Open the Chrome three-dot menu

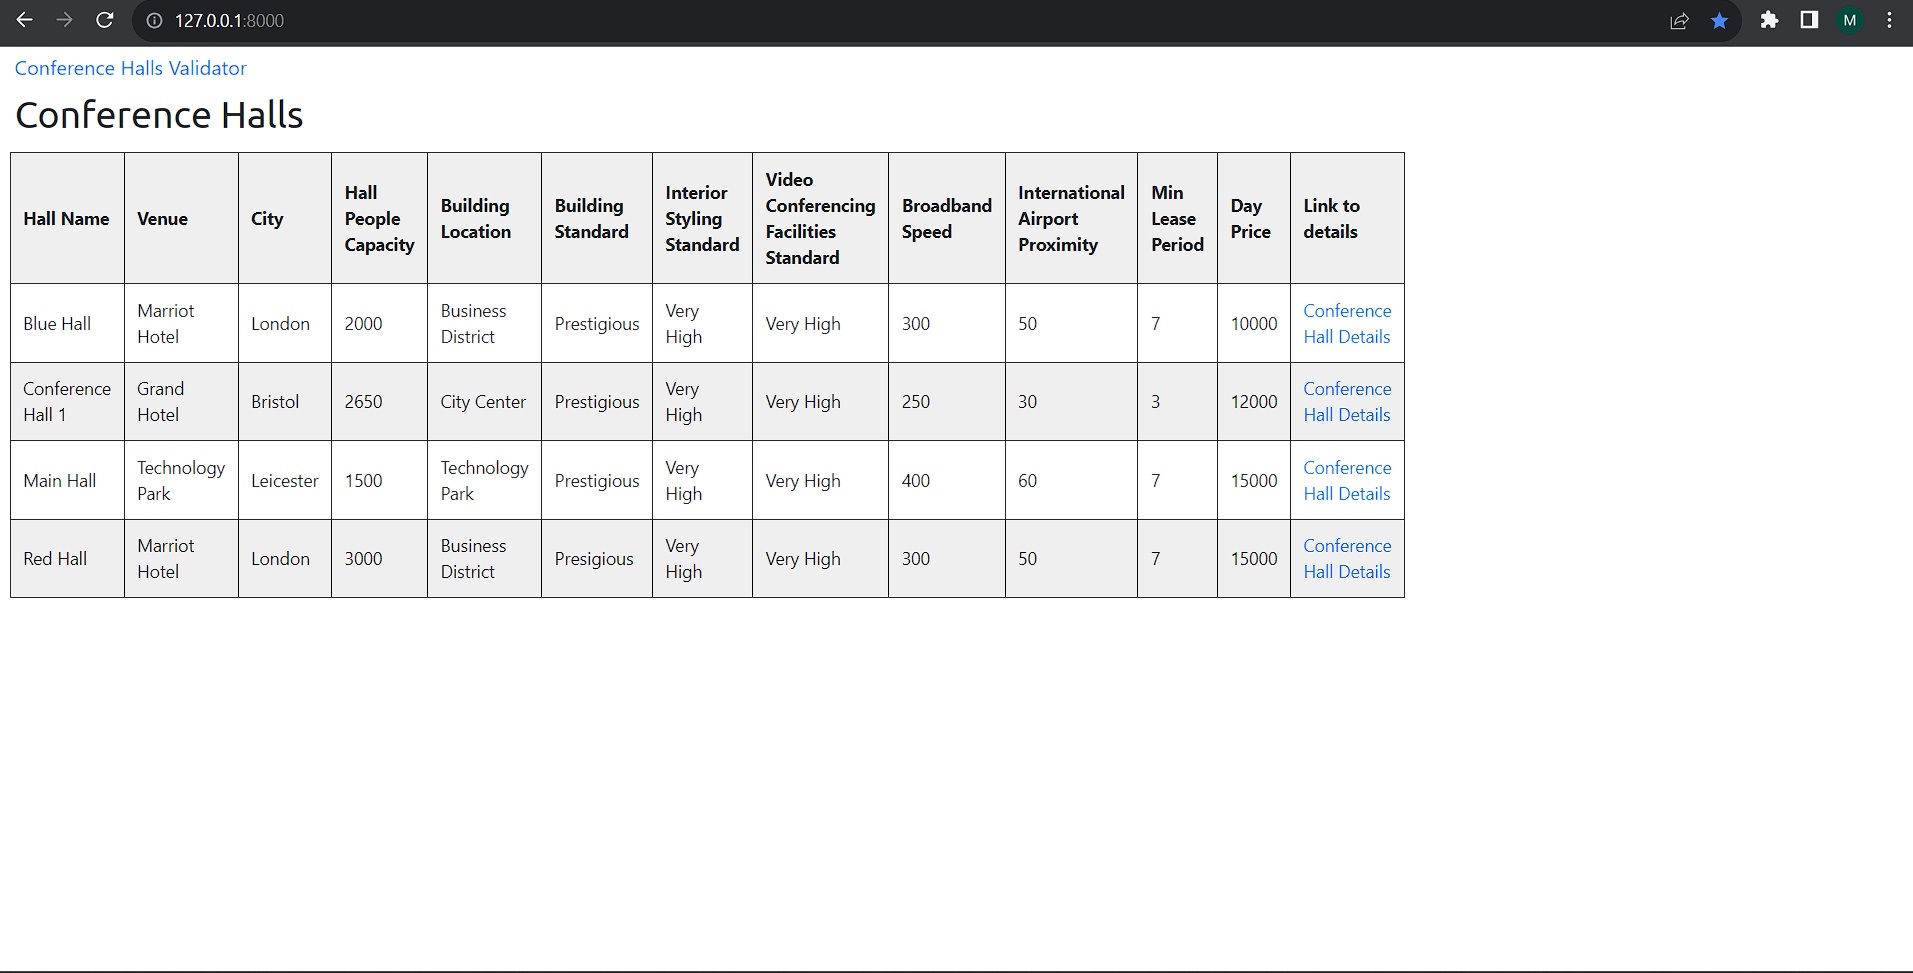pos(1889,20)
